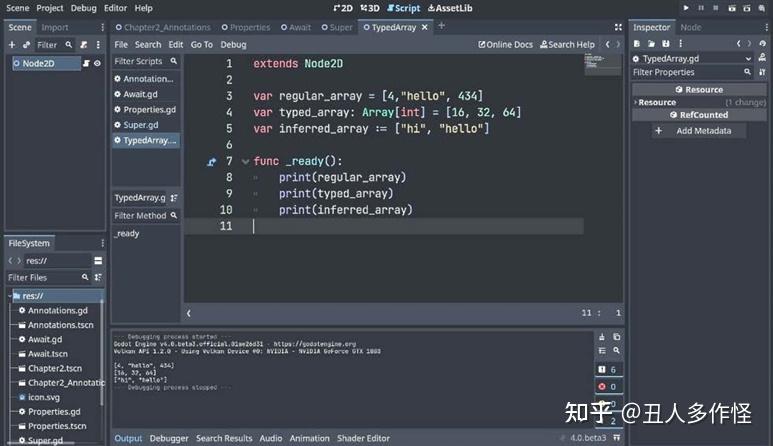
Task: Stop the running project
Action: pyautogui.click(x=716, y=8)
